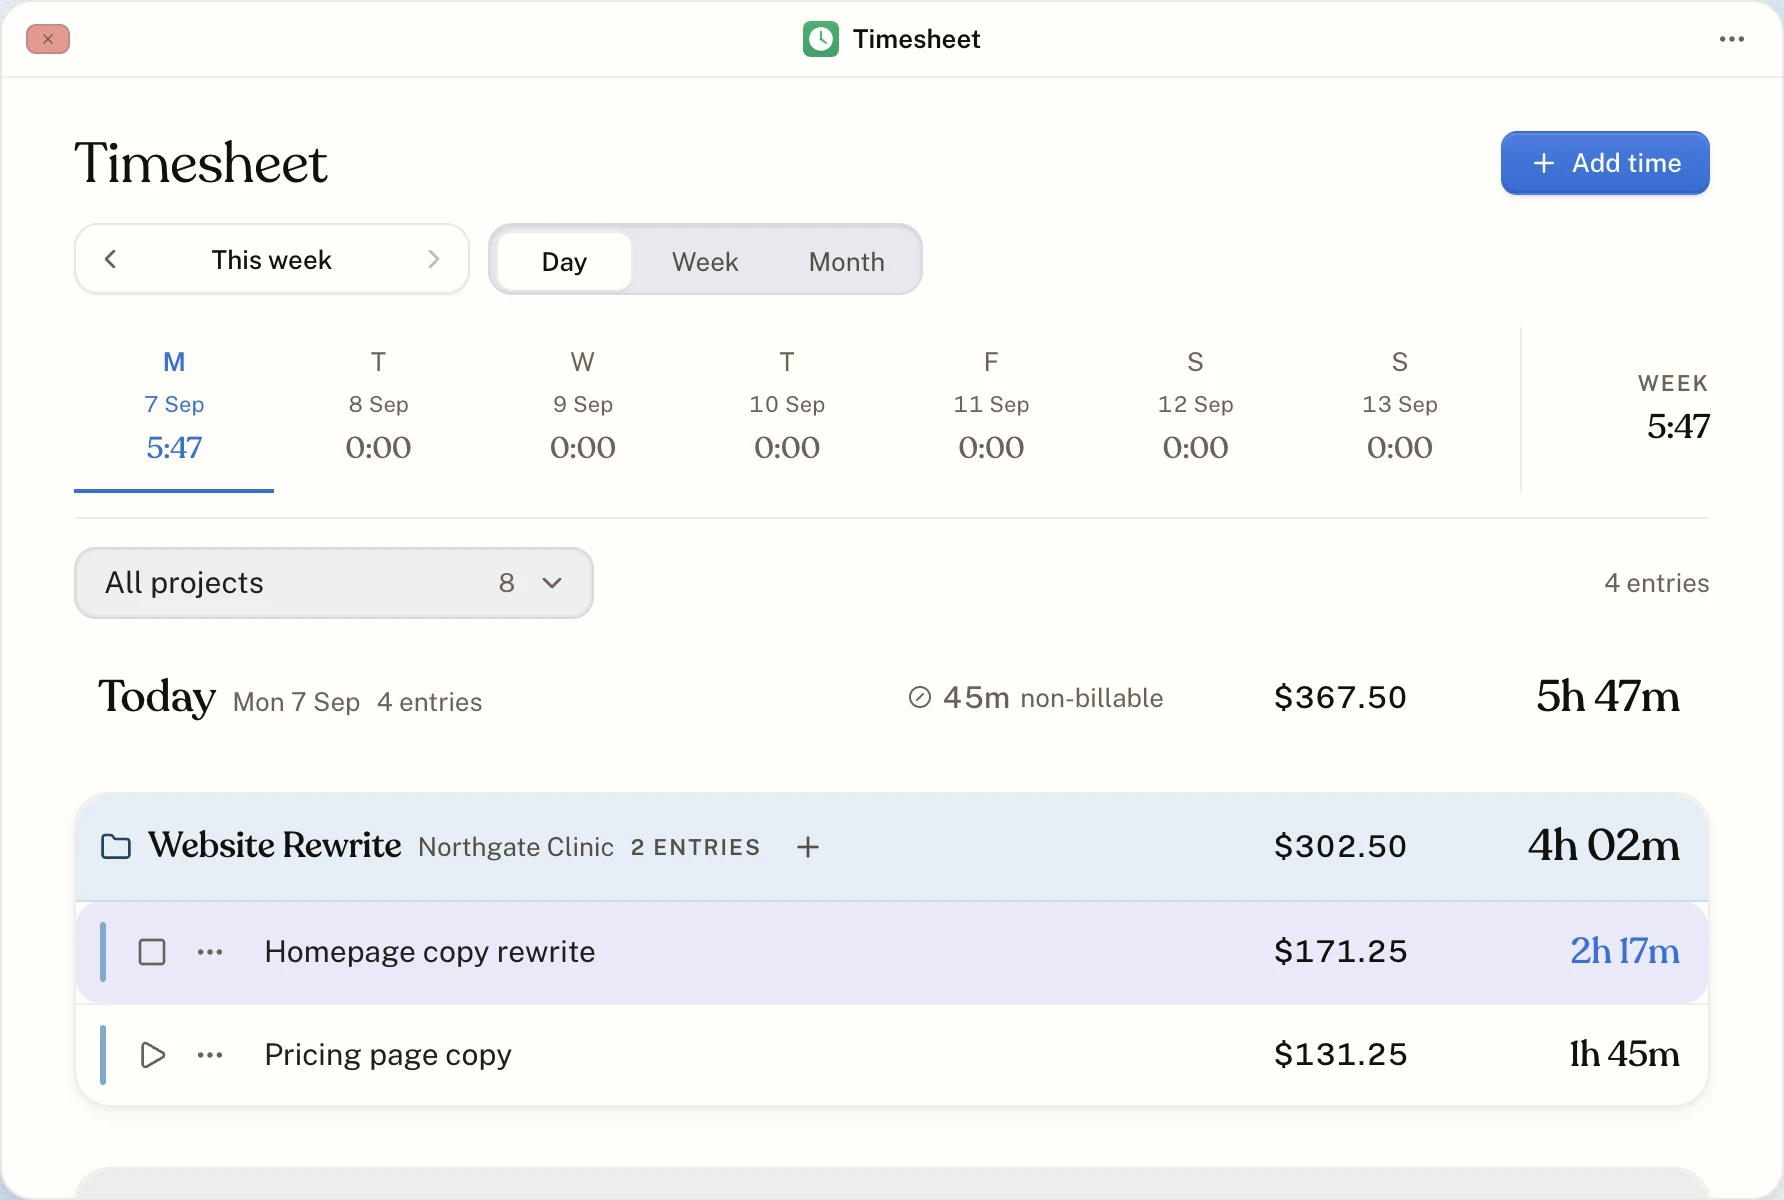Select Saturday 12 Sep day column

(1196, 411)
